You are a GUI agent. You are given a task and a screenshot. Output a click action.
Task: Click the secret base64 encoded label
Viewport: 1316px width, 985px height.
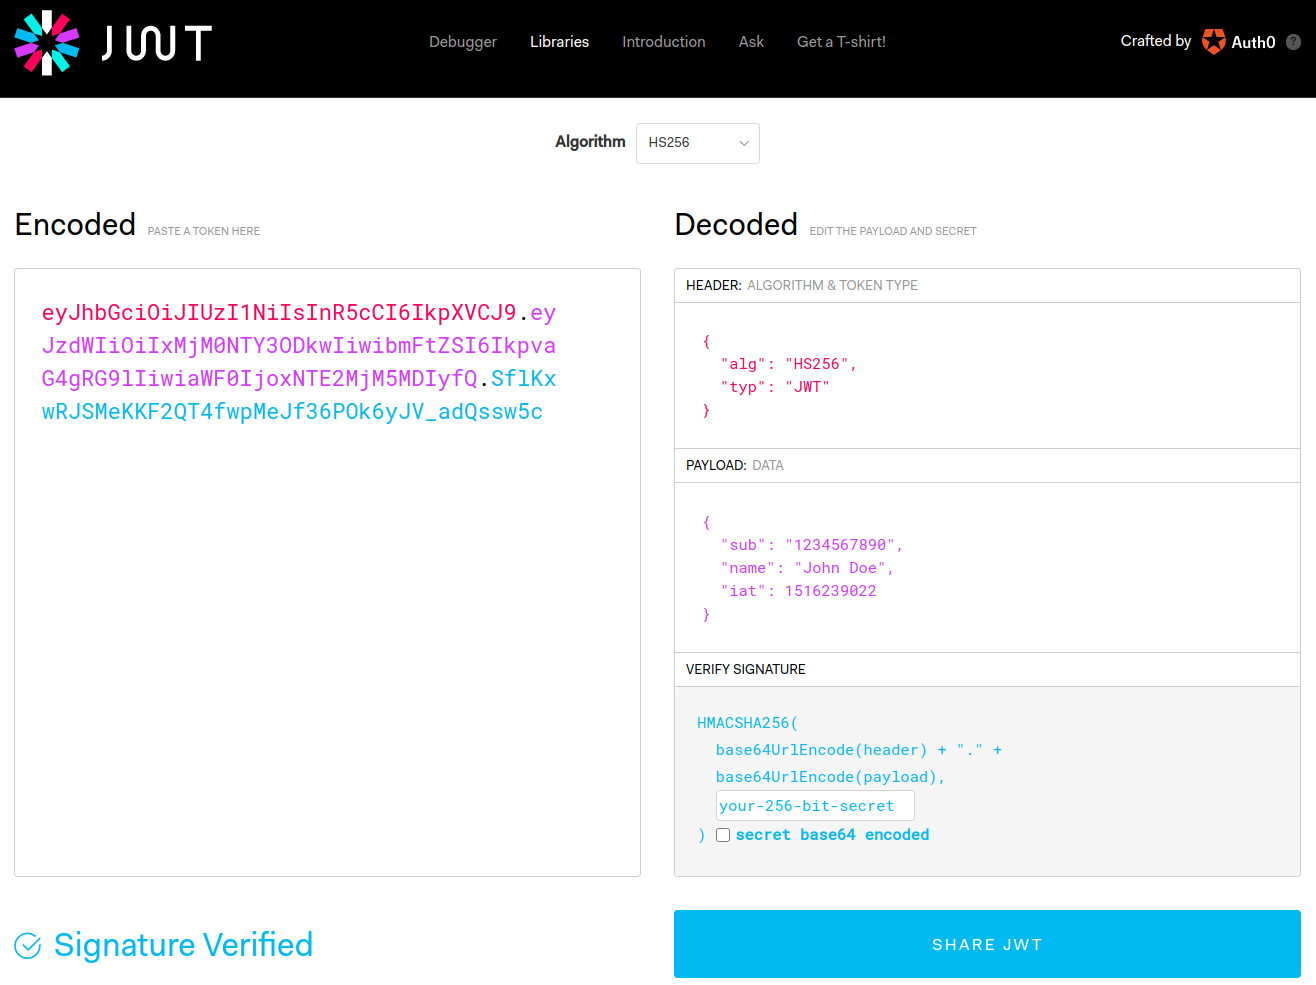pyautogui.click(x=832, y=835)
